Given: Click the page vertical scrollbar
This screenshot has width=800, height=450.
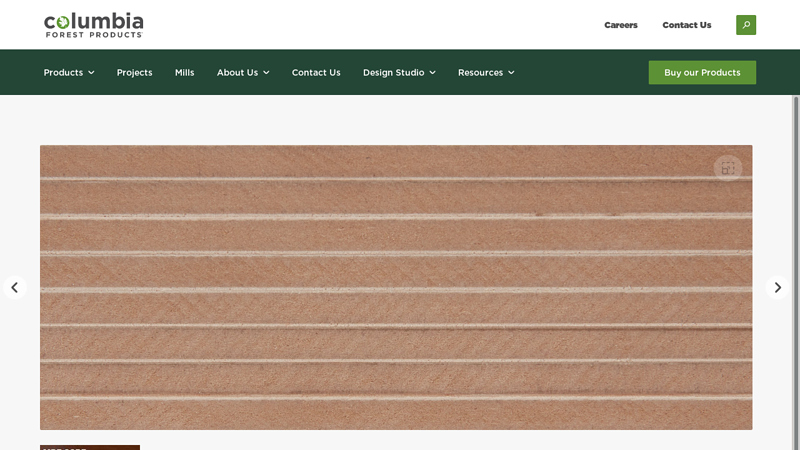Looking at the screenshot, I should tap(795, 272).
